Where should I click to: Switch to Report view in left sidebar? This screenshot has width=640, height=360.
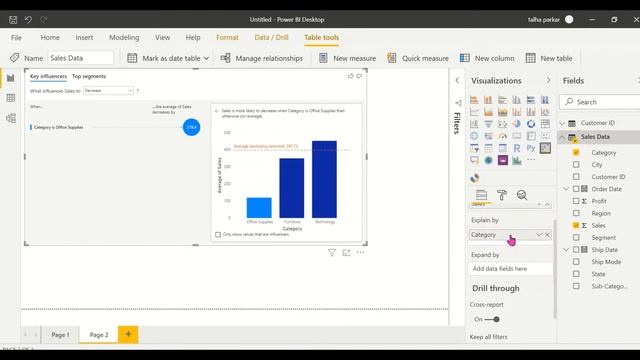[x=11, y=78]
